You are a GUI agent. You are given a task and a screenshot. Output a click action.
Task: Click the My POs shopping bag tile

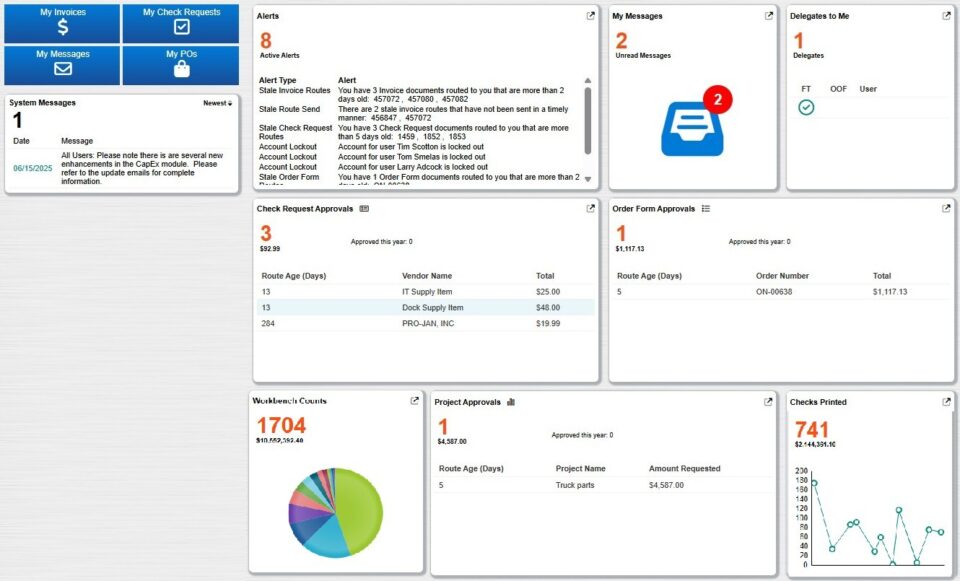pos(181,65)
